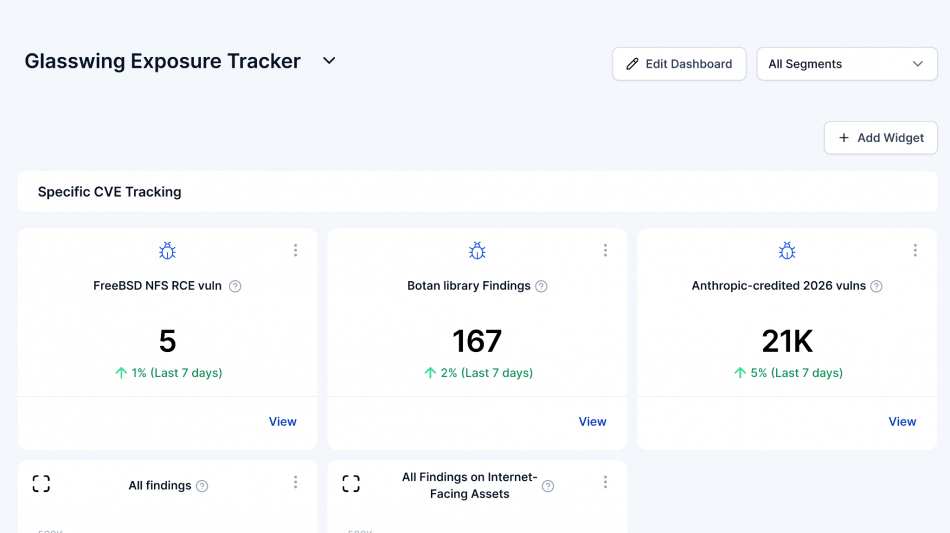
Task: Open three-dot menu on Anthropic-credited 2026 vulns widget
Action: pyautogui.click(x=915, y=250)
